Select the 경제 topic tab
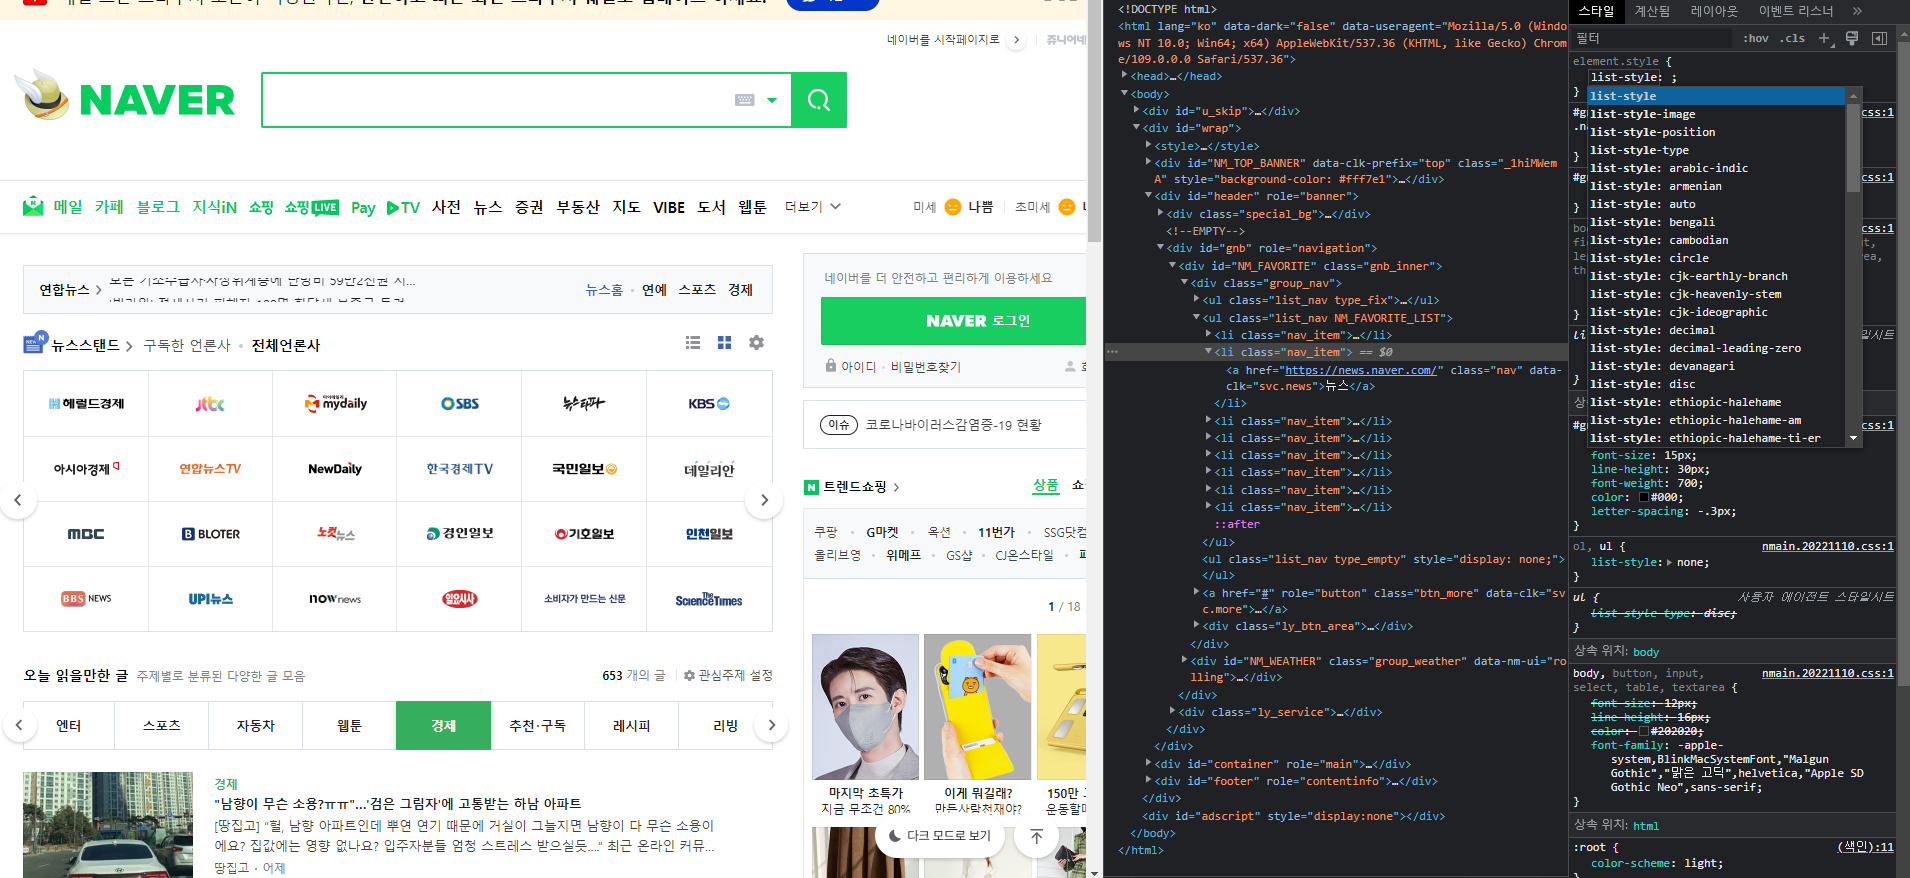This screenshot has width=1910, height=878. click(x=443, y=725)
